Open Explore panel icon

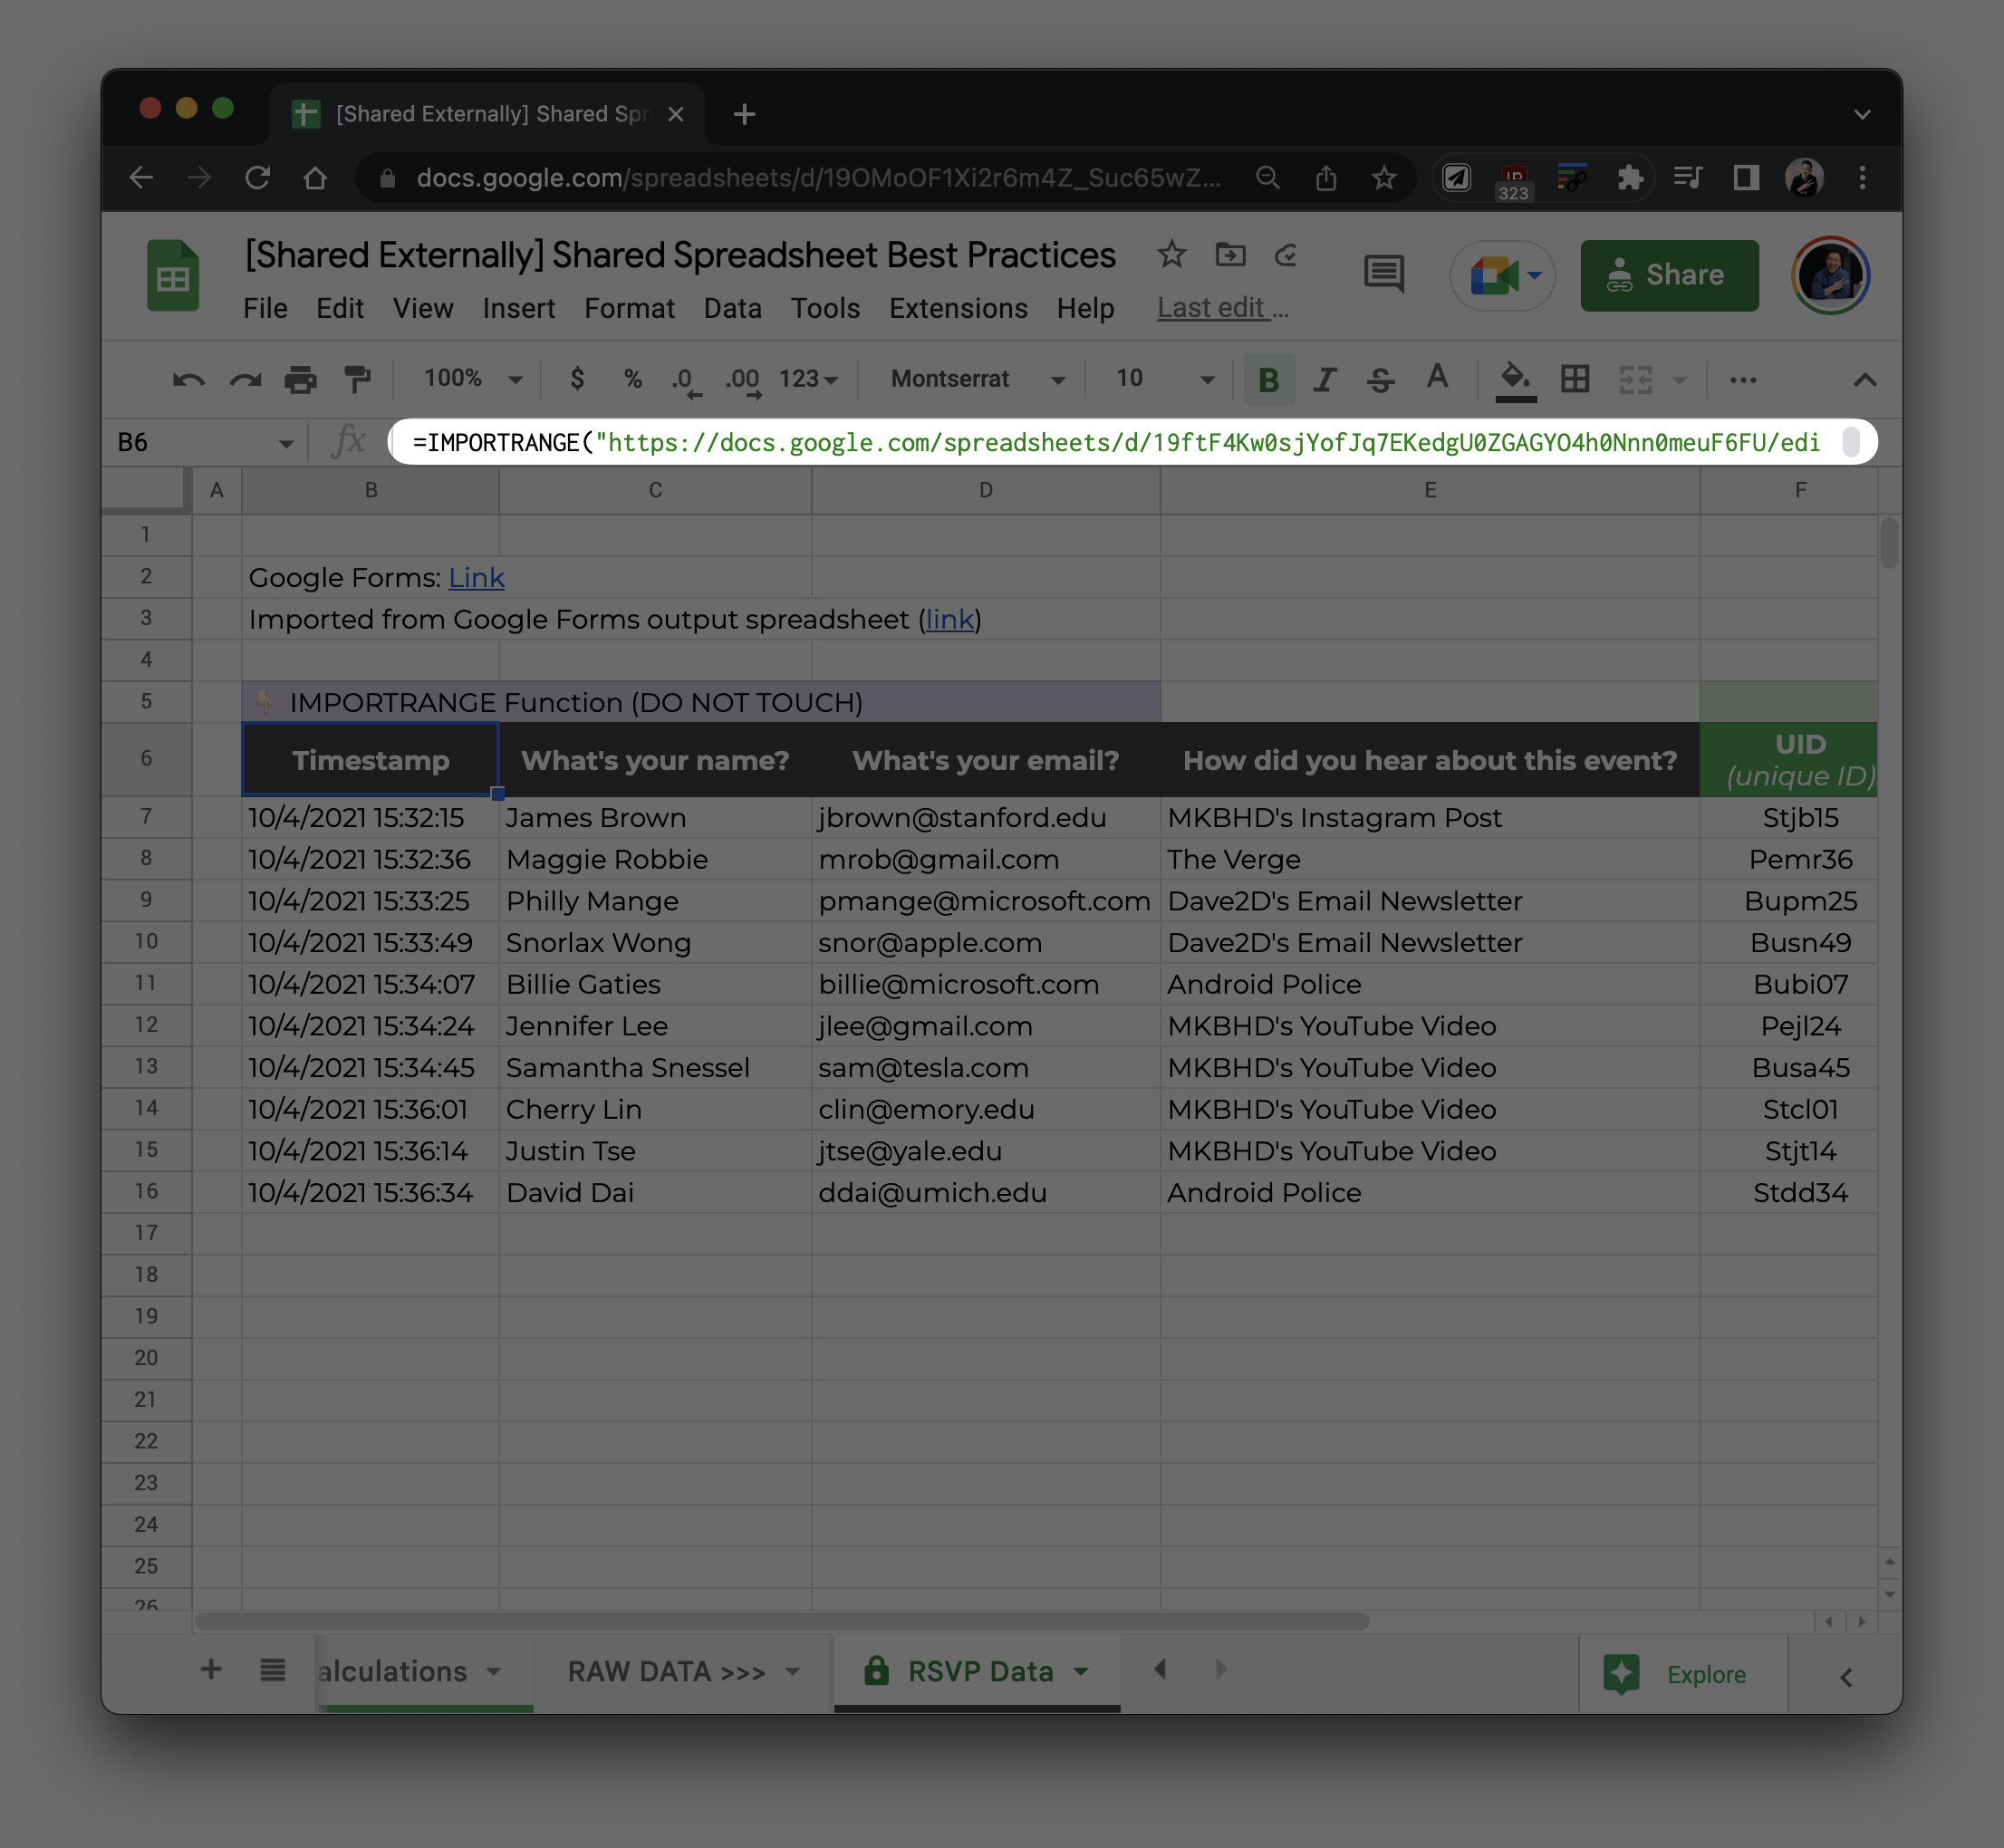click(x=1622, y=1674)
